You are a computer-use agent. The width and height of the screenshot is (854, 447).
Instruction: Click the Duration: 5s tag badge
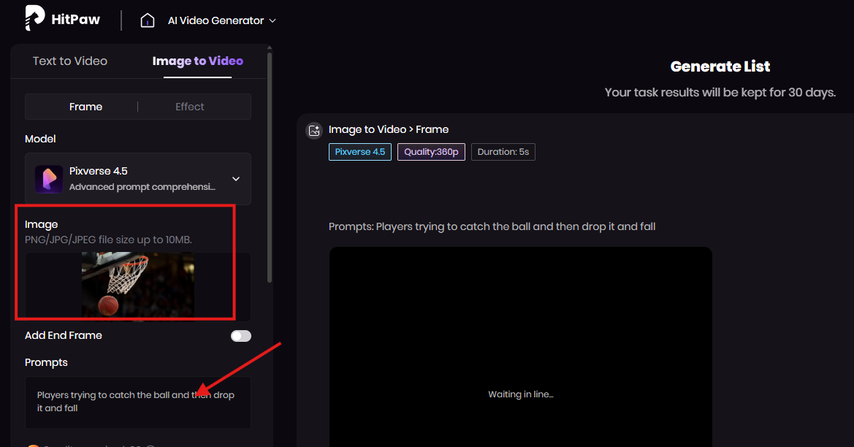[502, 152]
